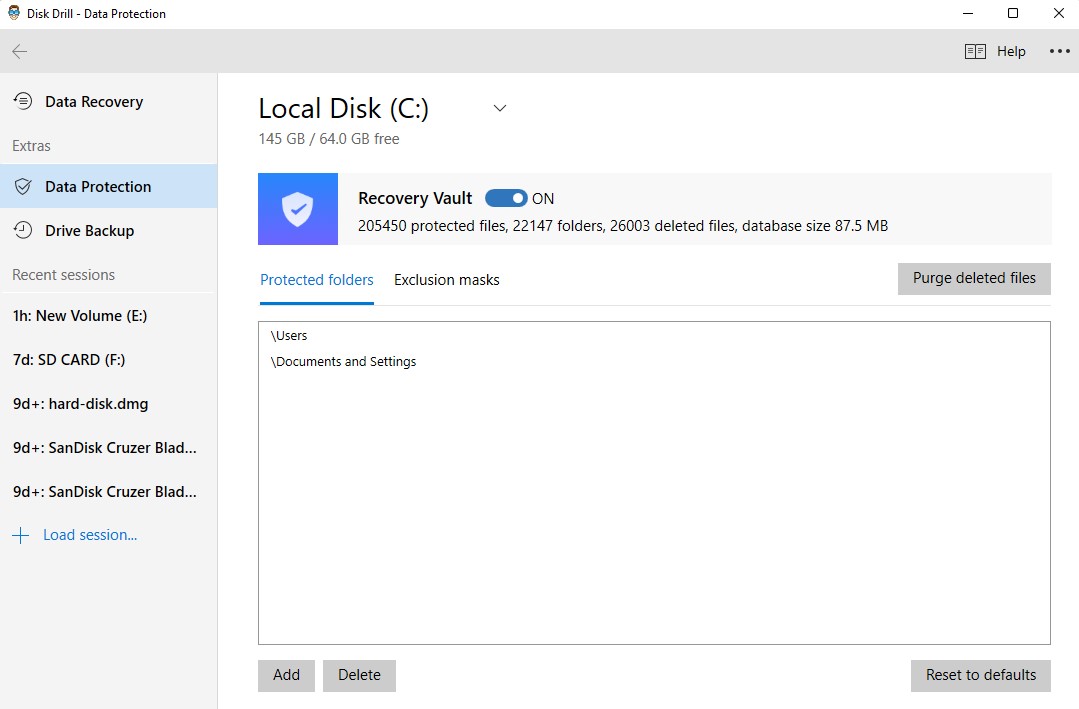Click the plus icon beside Load session
The height and width of the screenshot is (709, 1079).
(x=21, y=536)
